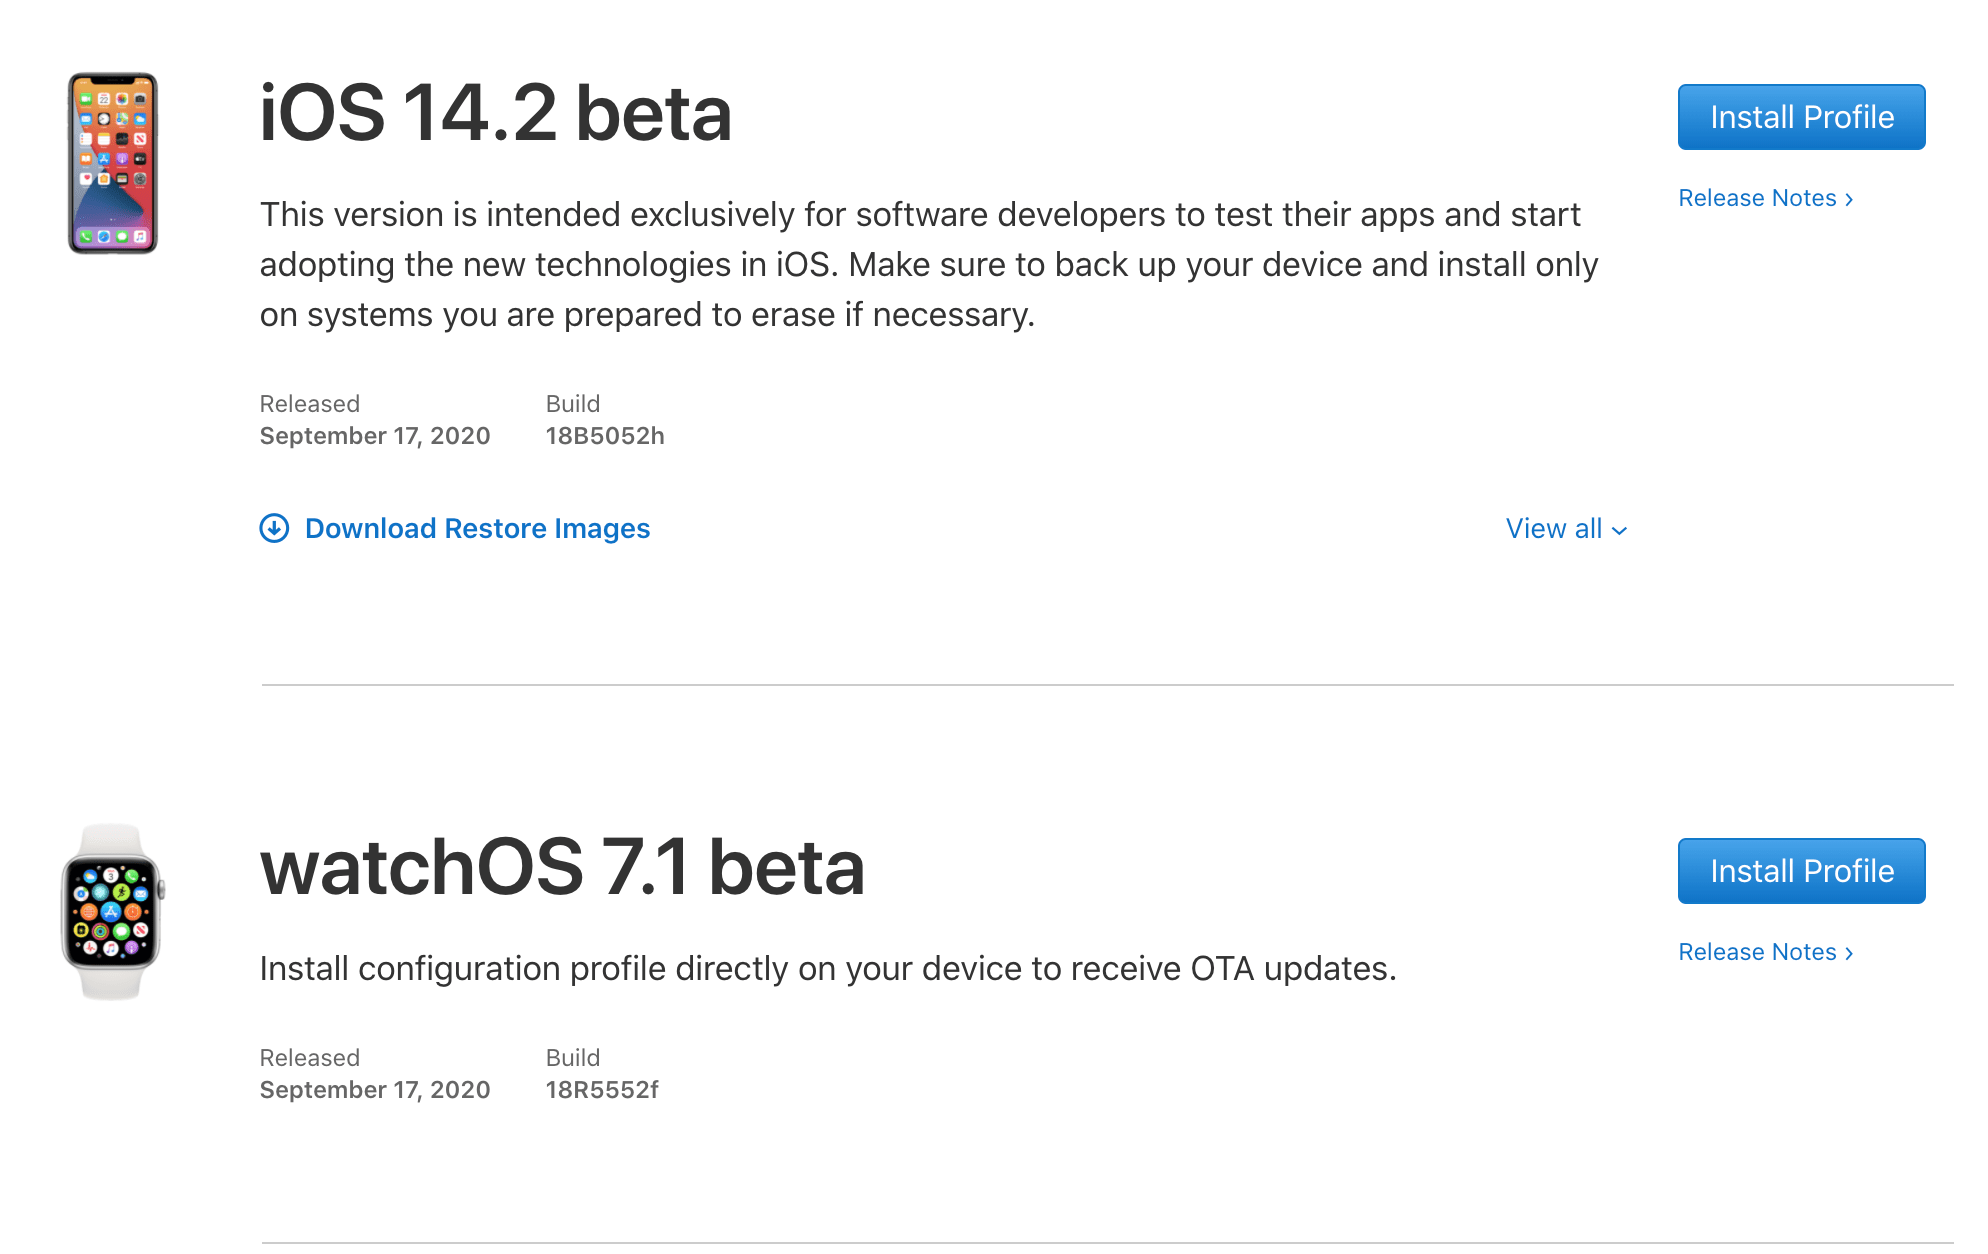Click the iOS release date September 17, 2020
This screenshot has height=1254, width=1988.
pyautogui.click(x=375, y=436)
